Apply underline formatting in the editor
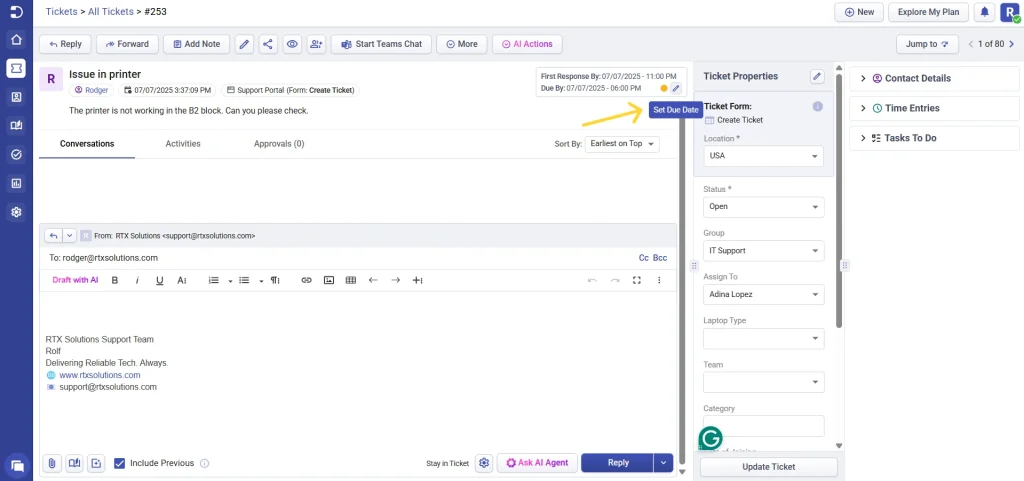This screenshot has height=481, width=1024. (x=159, y=280)
